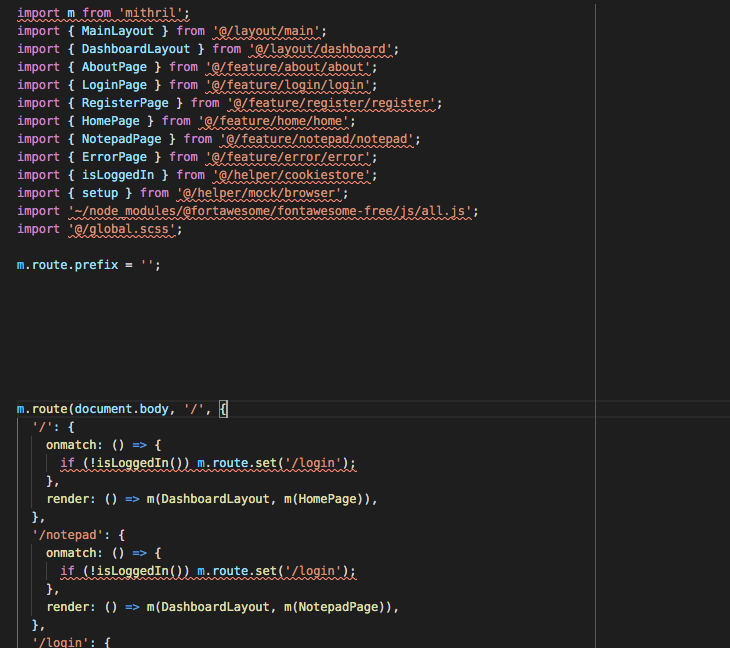
Task: Place cursor on m.route.prefix line
Action: click(x=88, y=265)
